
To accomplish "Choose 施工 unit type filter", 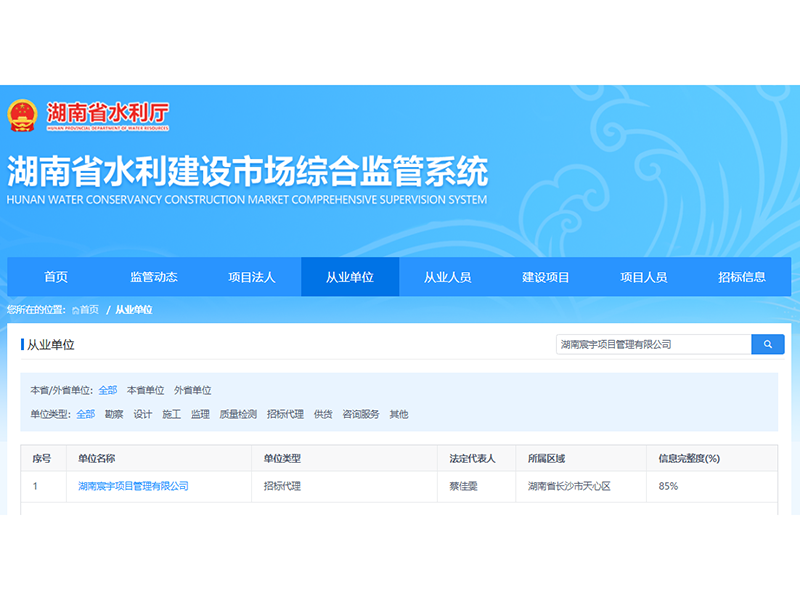I will tap(171, 414).
